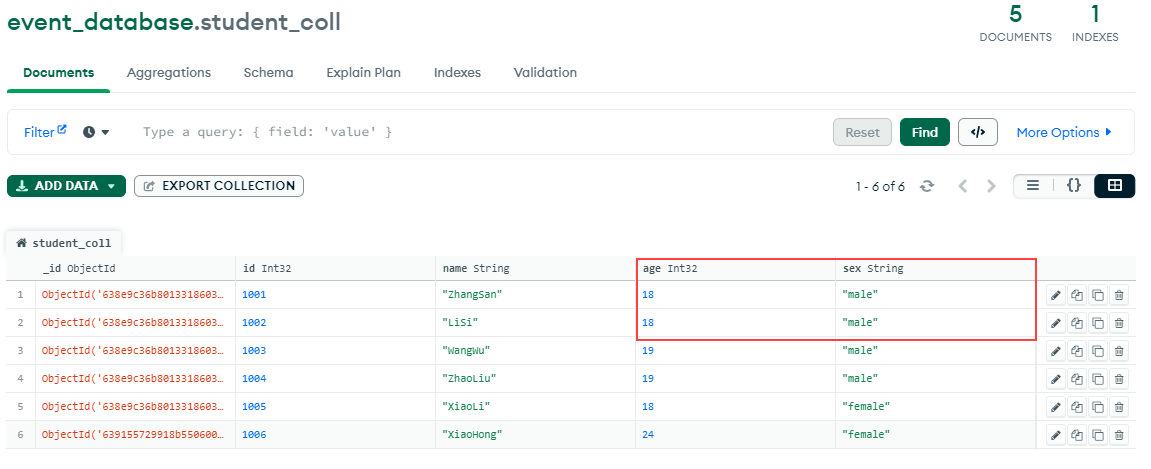Open query history dropdown
Screen dimensions: 1151x469
96,132
